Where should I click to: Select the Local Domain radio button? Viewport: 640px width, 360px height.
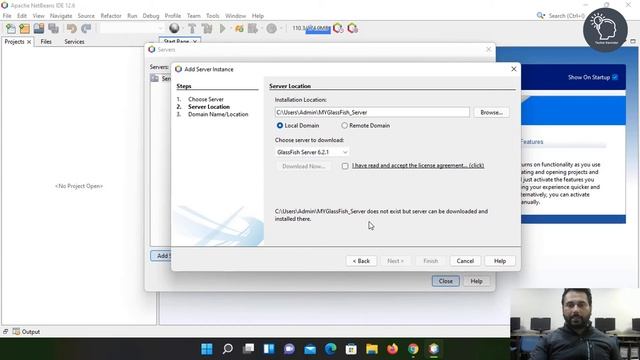(280, 126)
